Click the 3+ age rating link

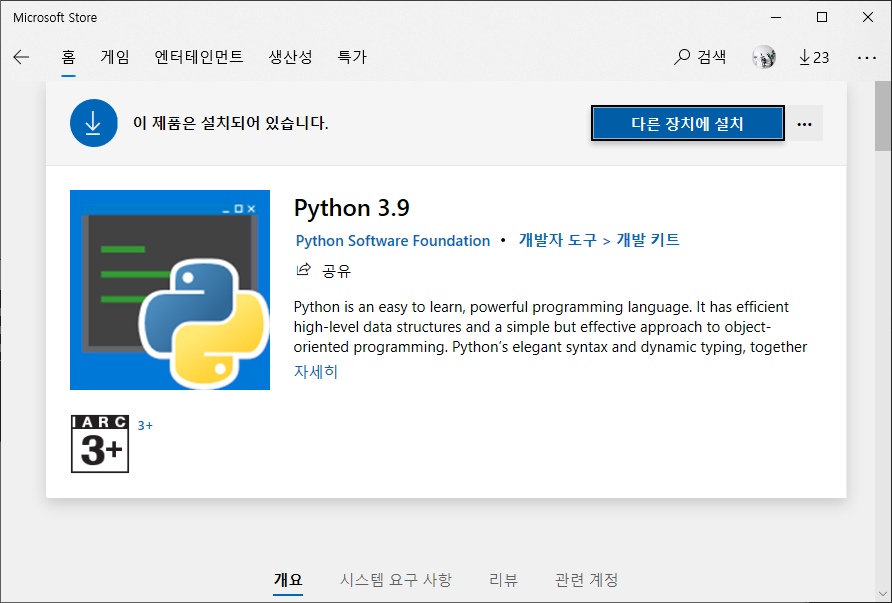145,426
